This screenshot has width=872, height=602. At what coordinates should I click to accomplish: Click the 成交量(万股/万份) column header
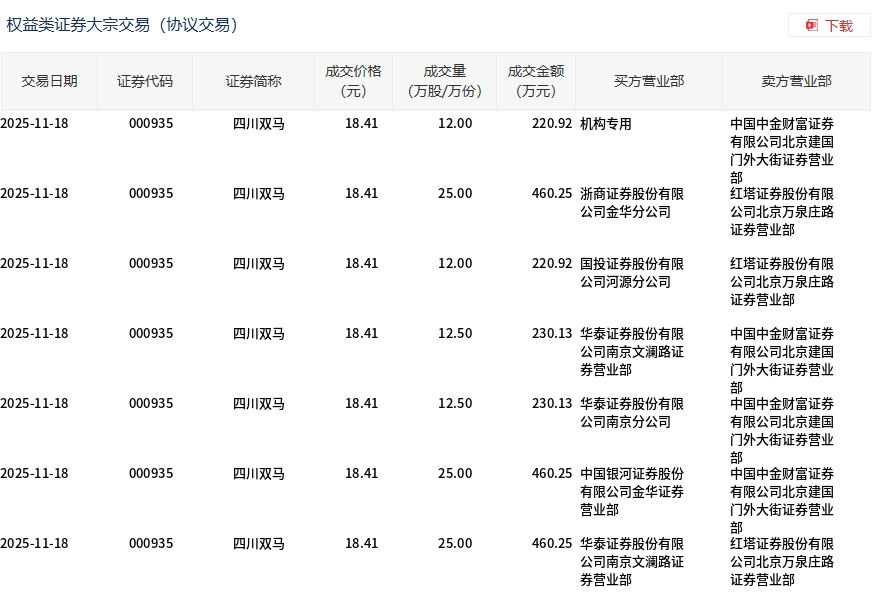point(444,81)
